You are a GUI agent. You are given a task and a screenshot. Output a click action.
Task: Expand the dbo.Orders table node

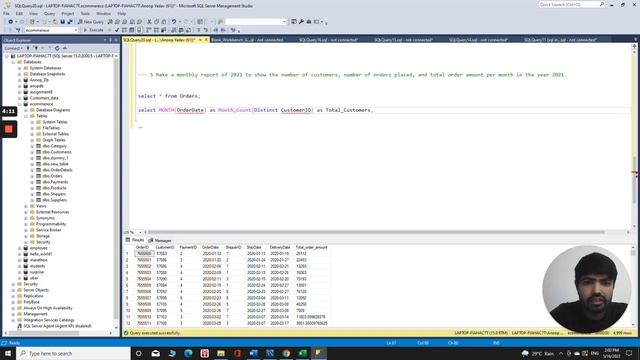pyautogui.click(x=33, y=176)
